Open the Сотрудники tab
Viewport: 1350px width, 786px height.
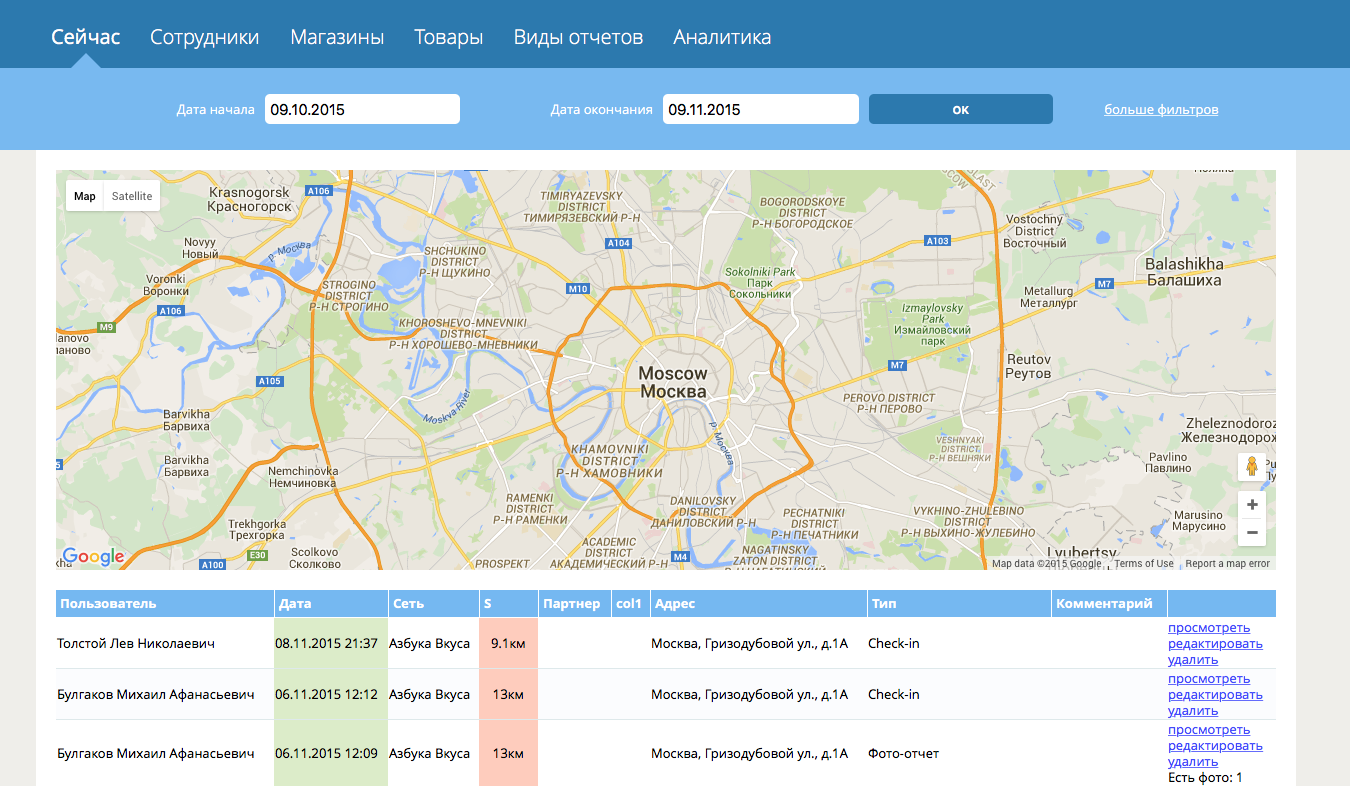click(x=204, y=37)
